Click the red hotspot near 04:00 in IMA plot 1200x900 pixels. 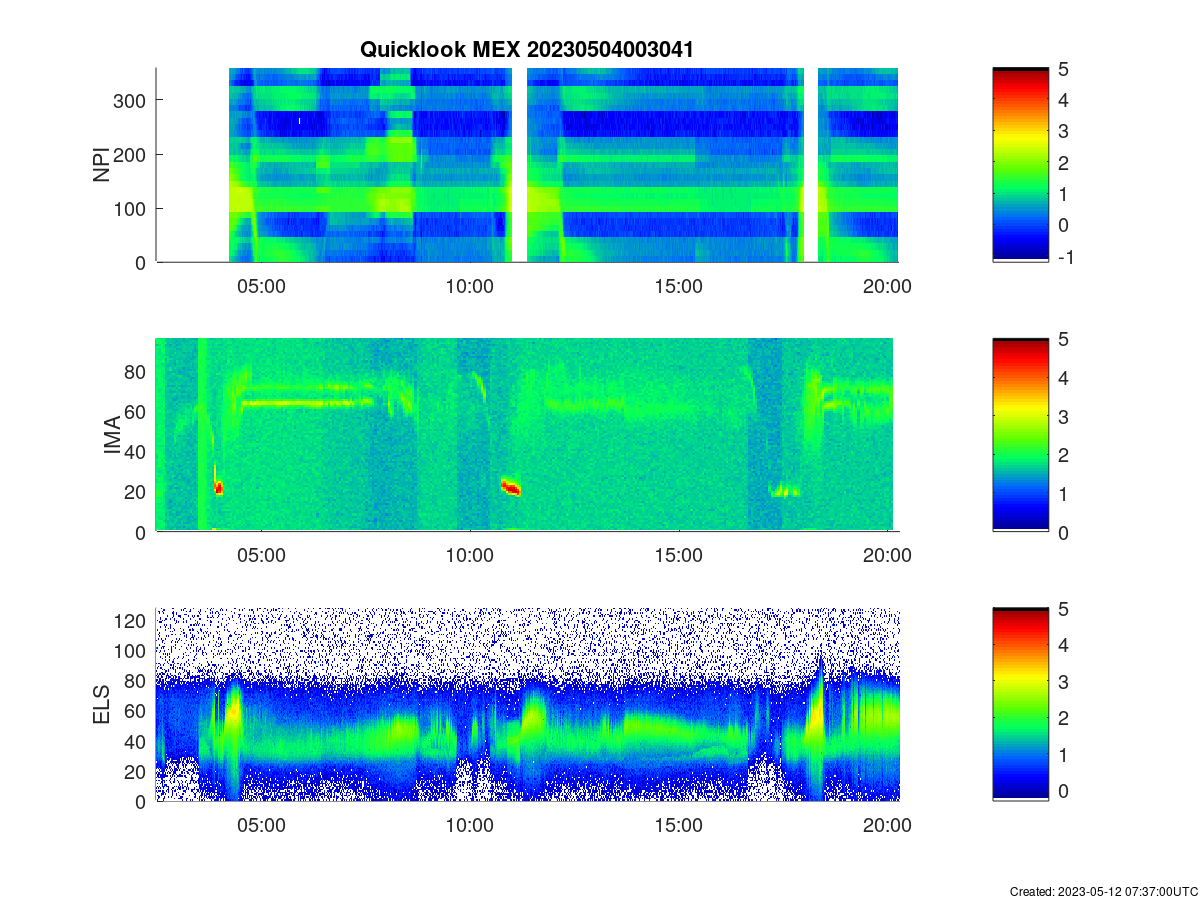(x=218, y=488)
